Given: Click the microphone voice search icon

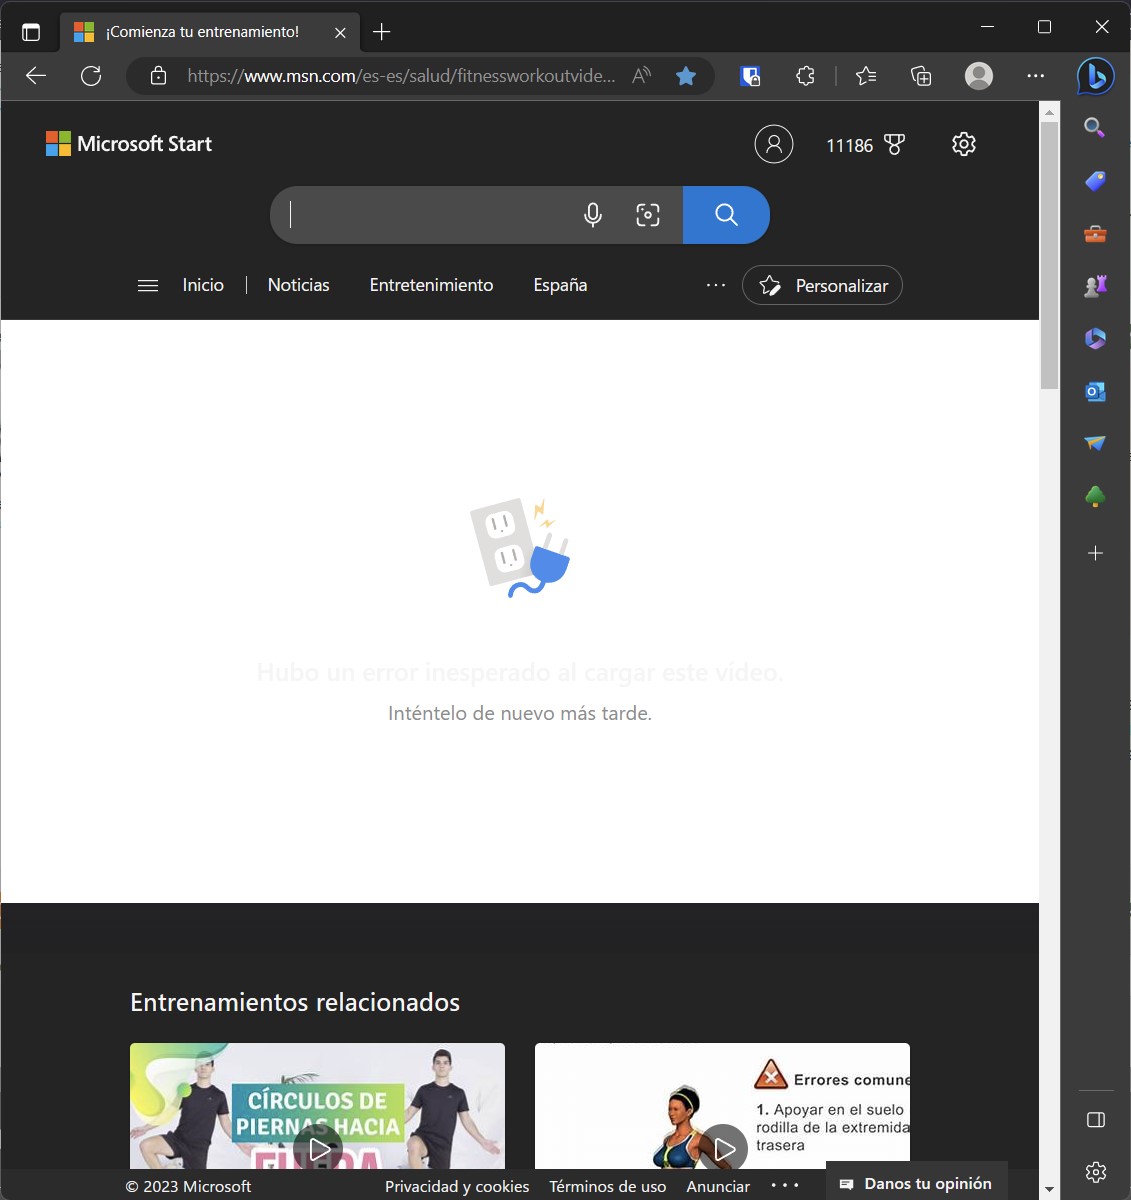Looking at the screenshot, I should 593,215.
